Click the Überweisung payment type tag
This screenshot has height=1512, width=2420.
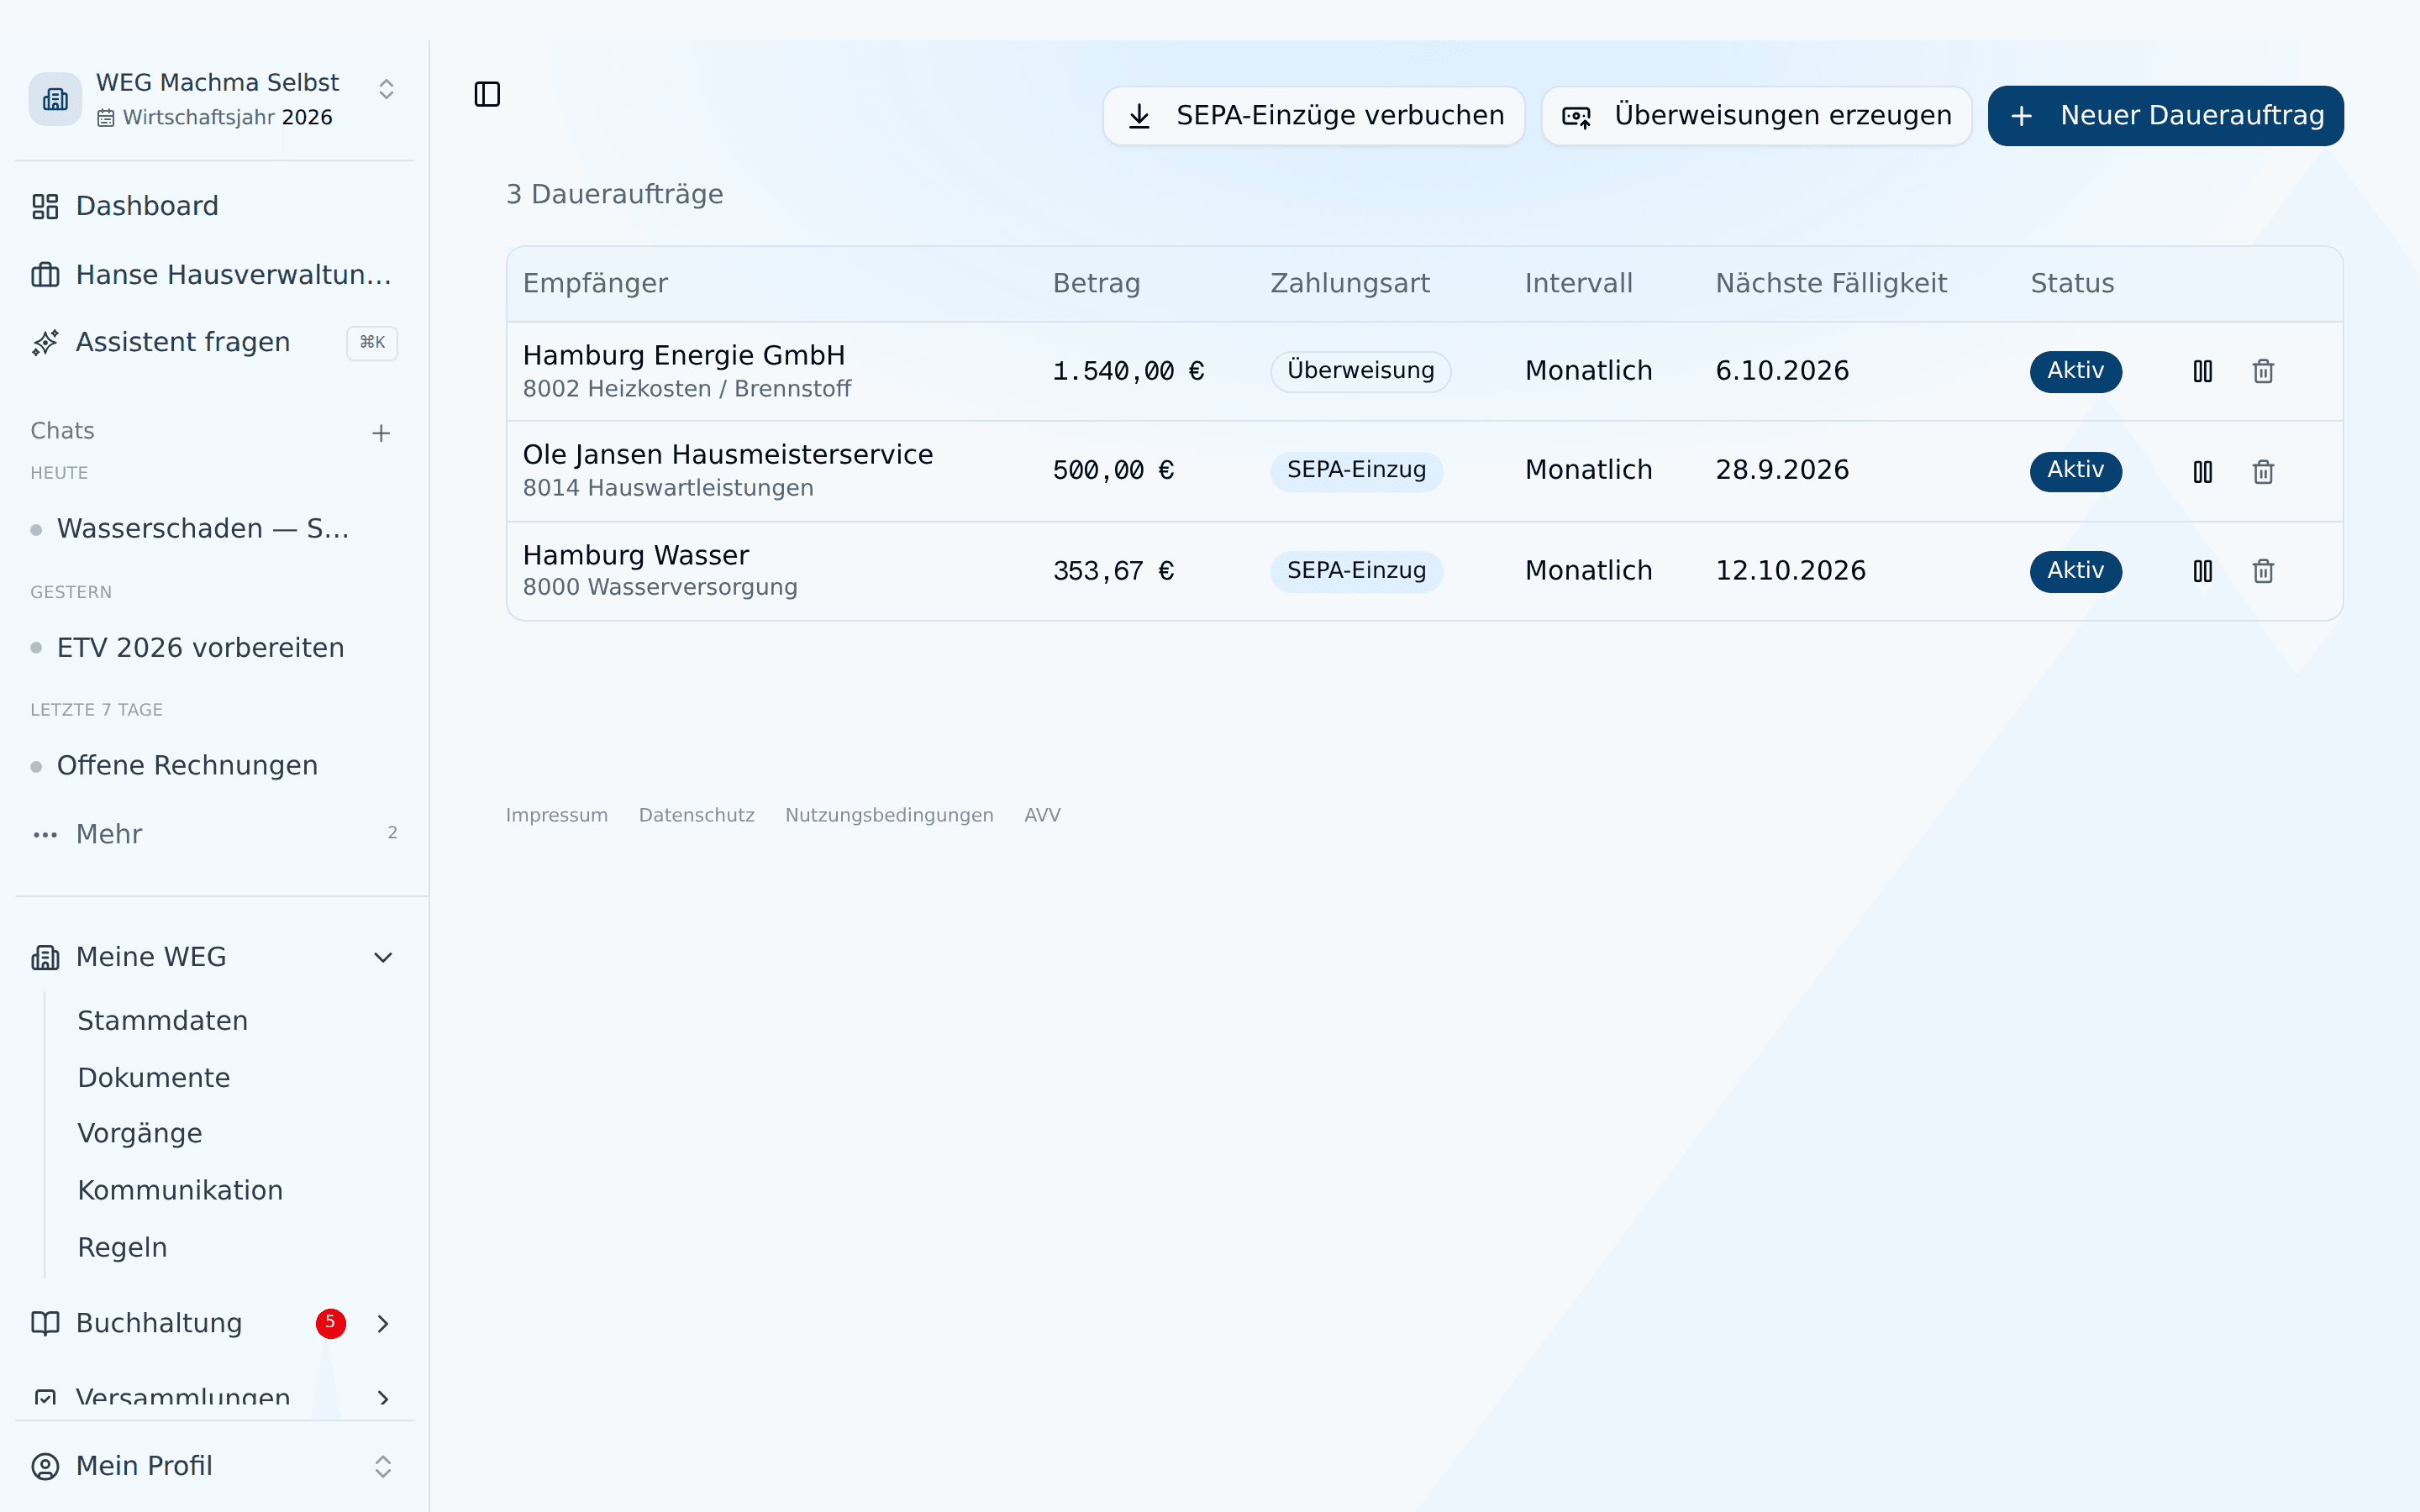point(1361,371)
